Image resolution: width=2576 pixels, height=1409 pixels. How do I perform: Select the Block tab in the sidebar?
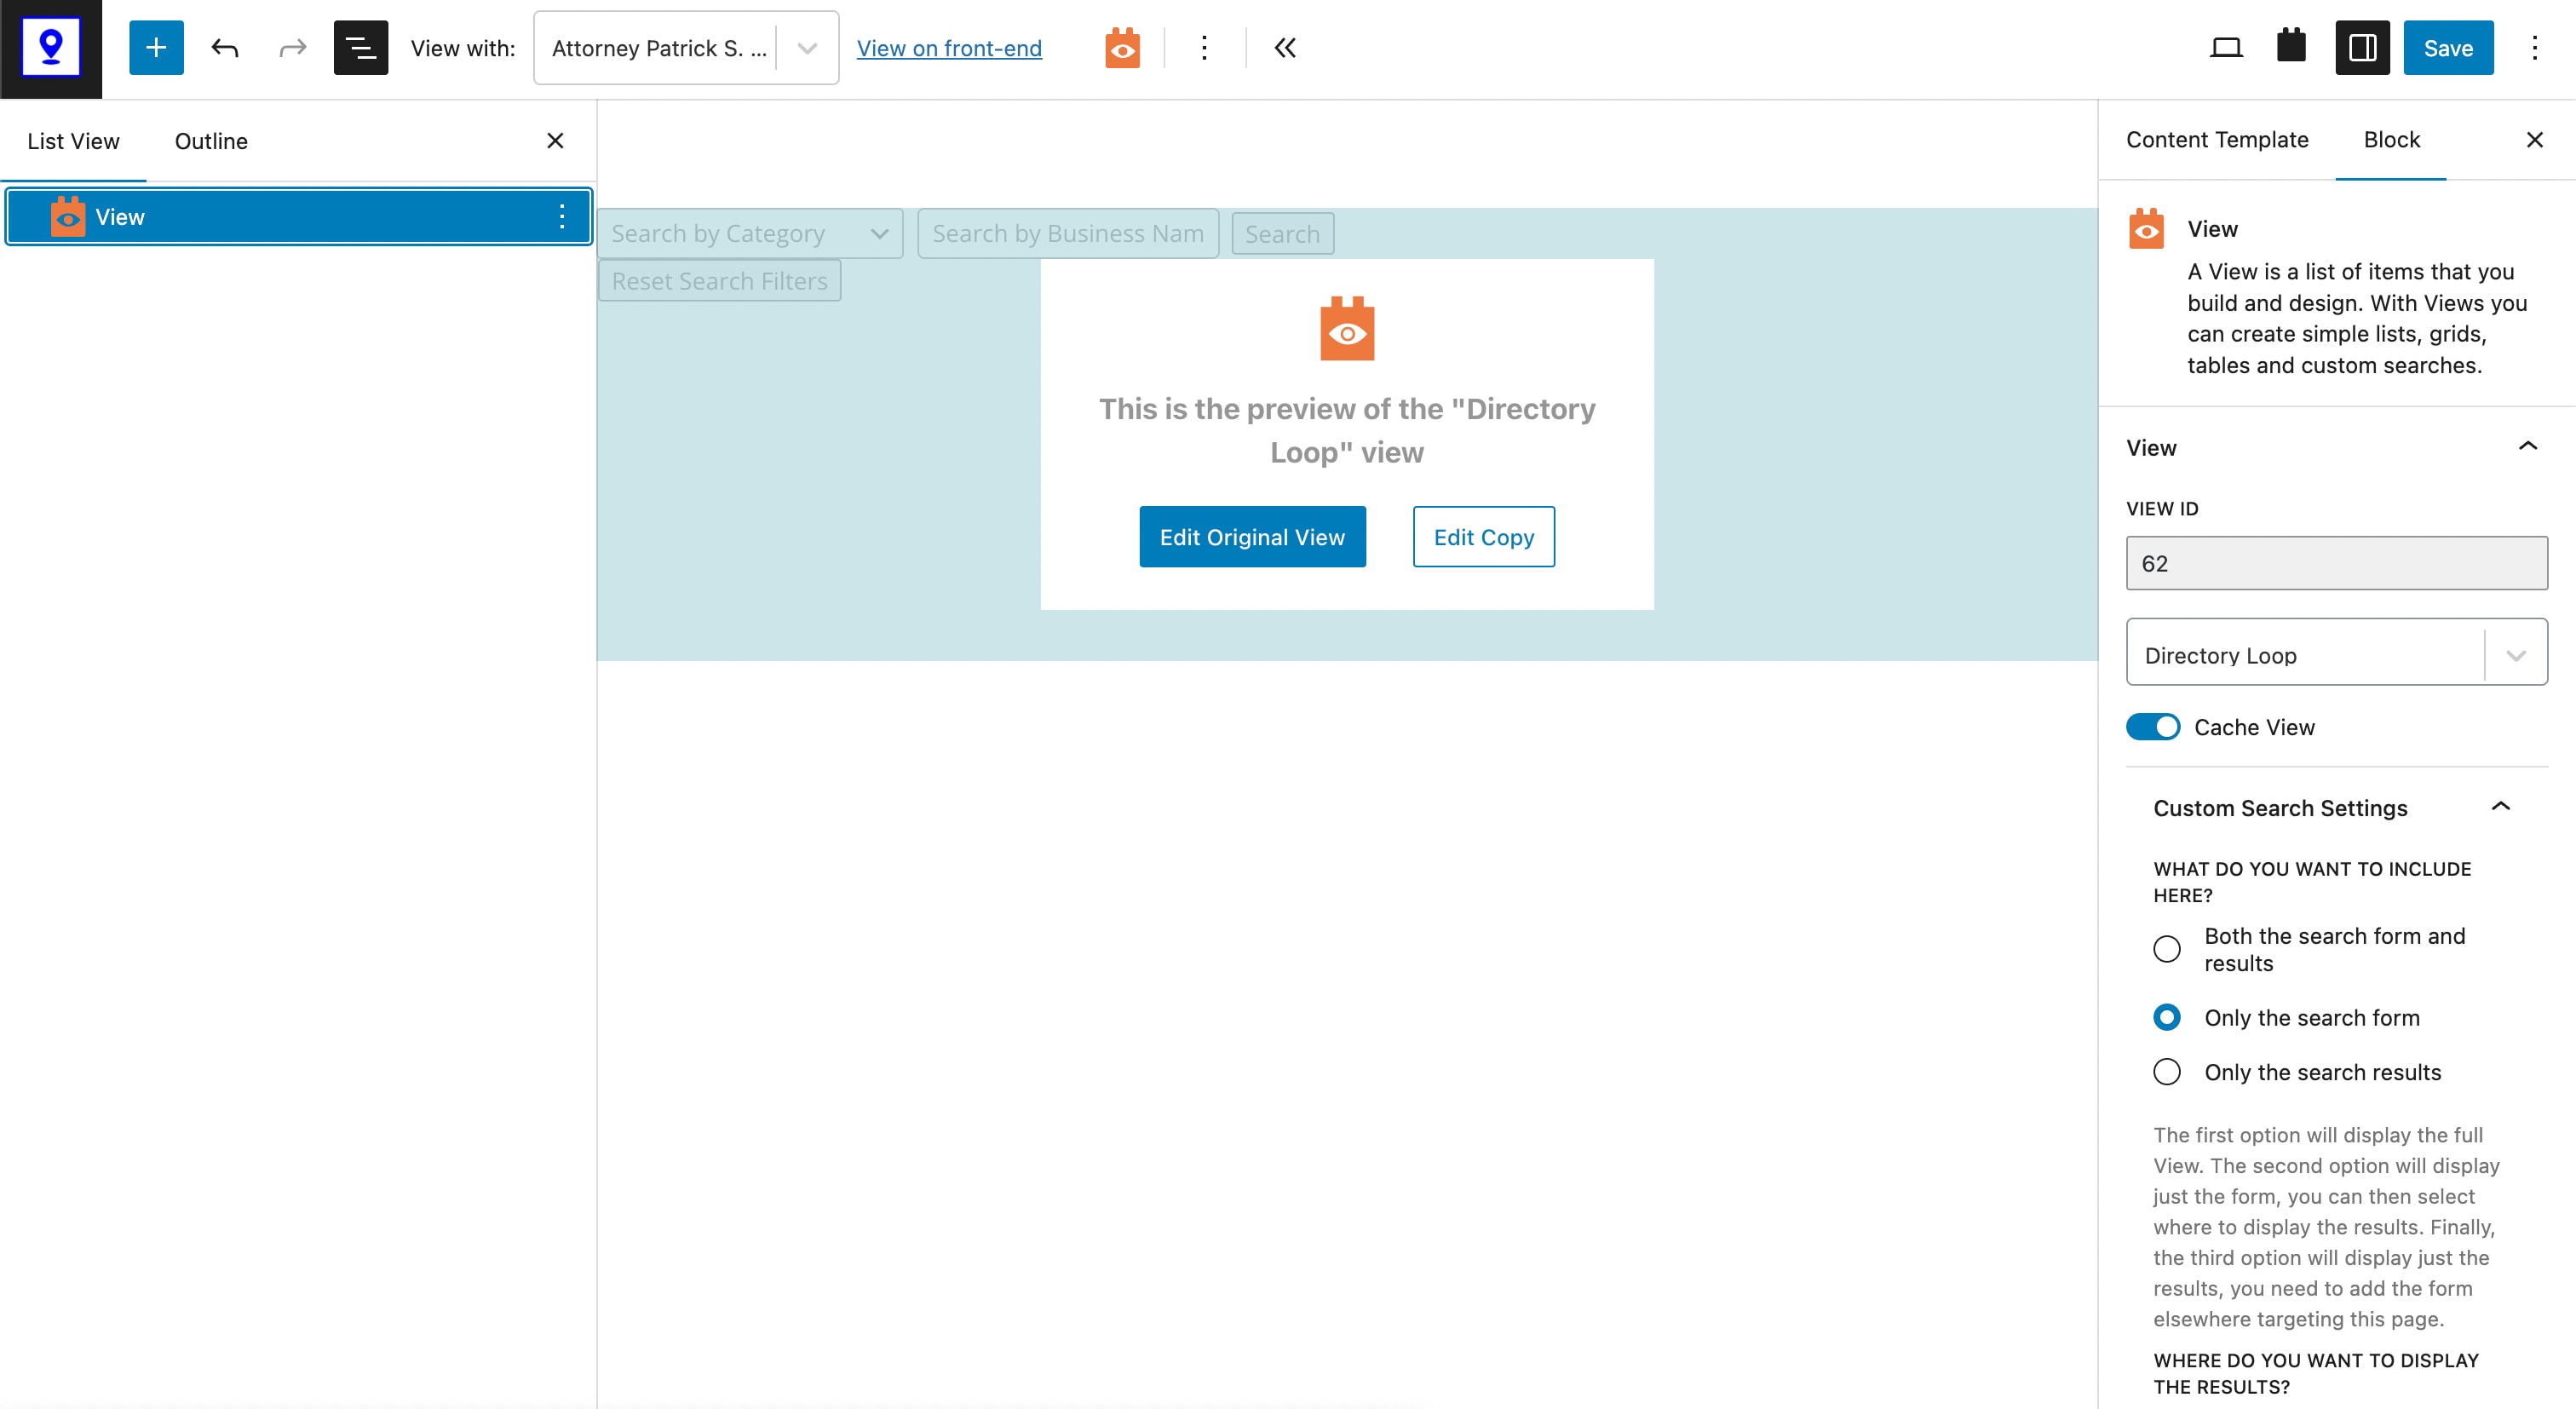click(2391, 140)
